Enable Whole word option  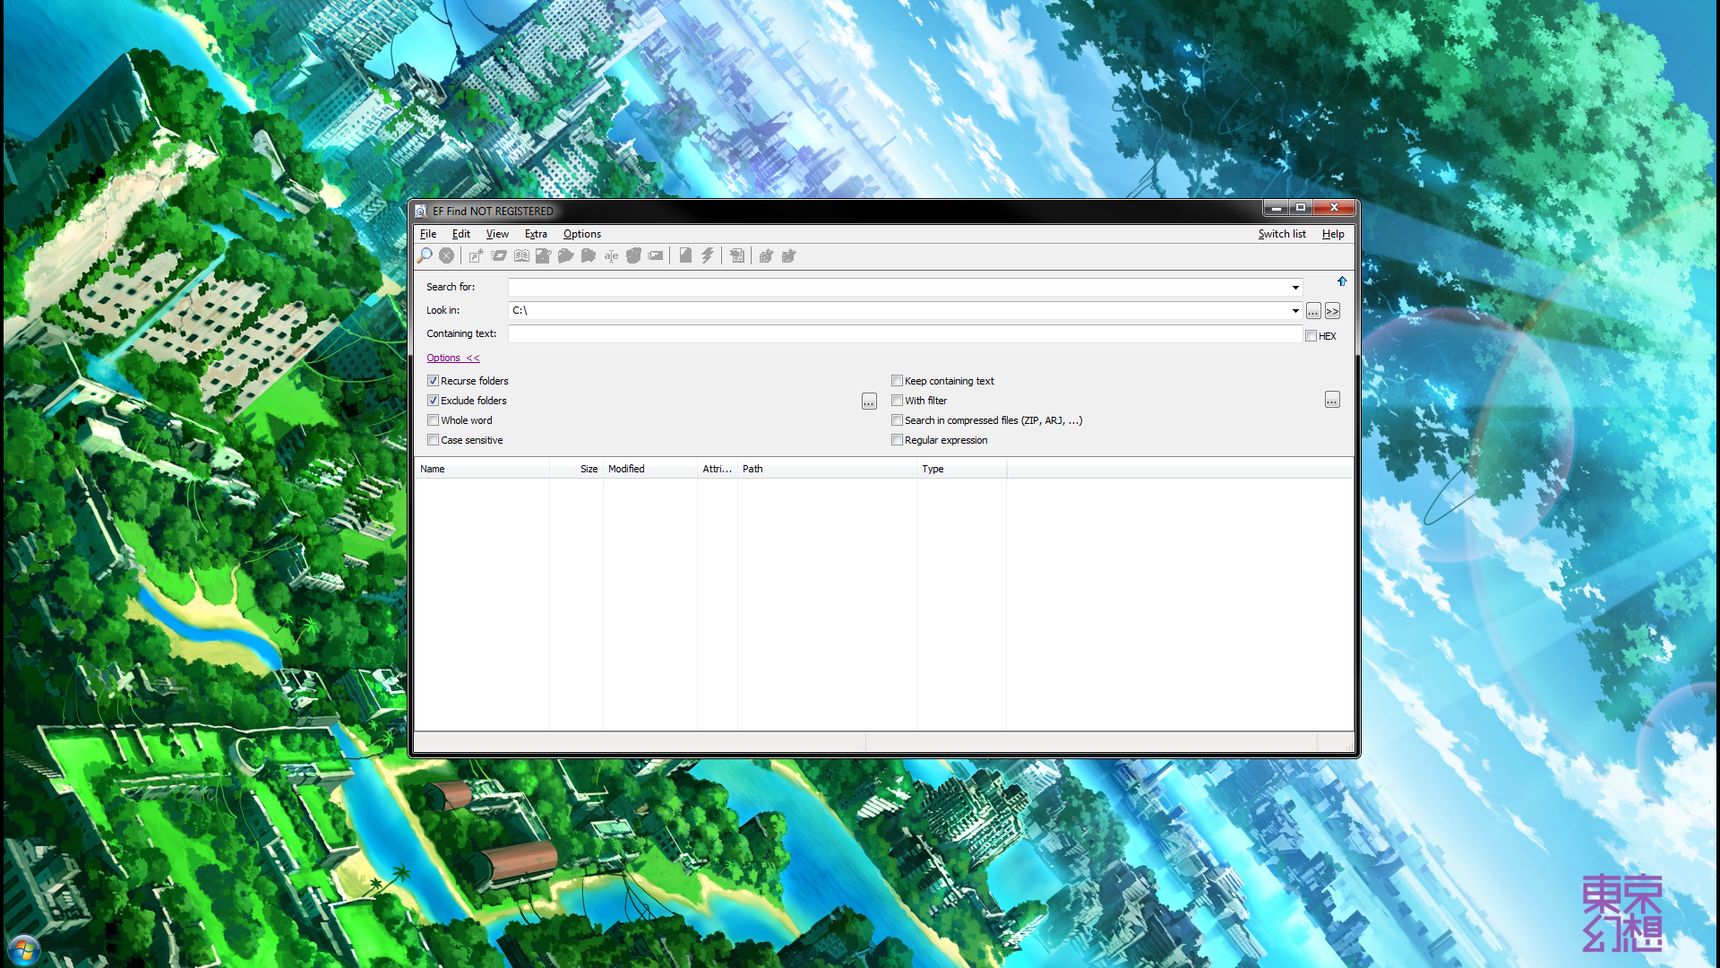point(433,421)
